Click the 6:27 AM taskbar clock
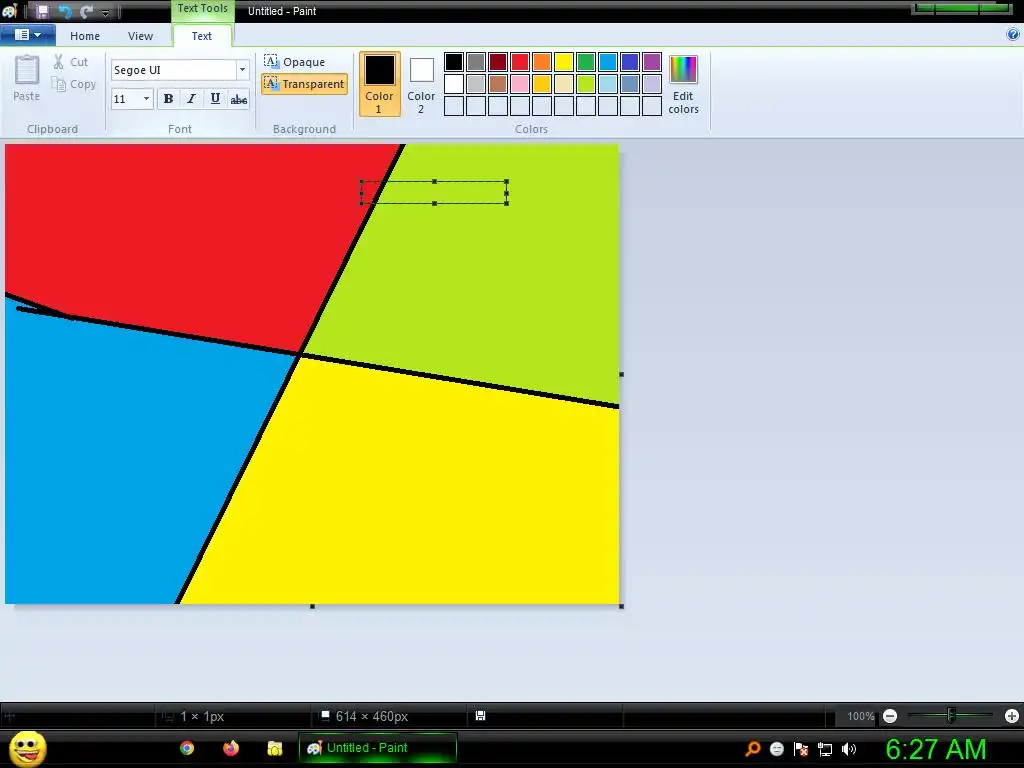The height and width of the screenshot is (768, 1024). (x=936, y=749)
